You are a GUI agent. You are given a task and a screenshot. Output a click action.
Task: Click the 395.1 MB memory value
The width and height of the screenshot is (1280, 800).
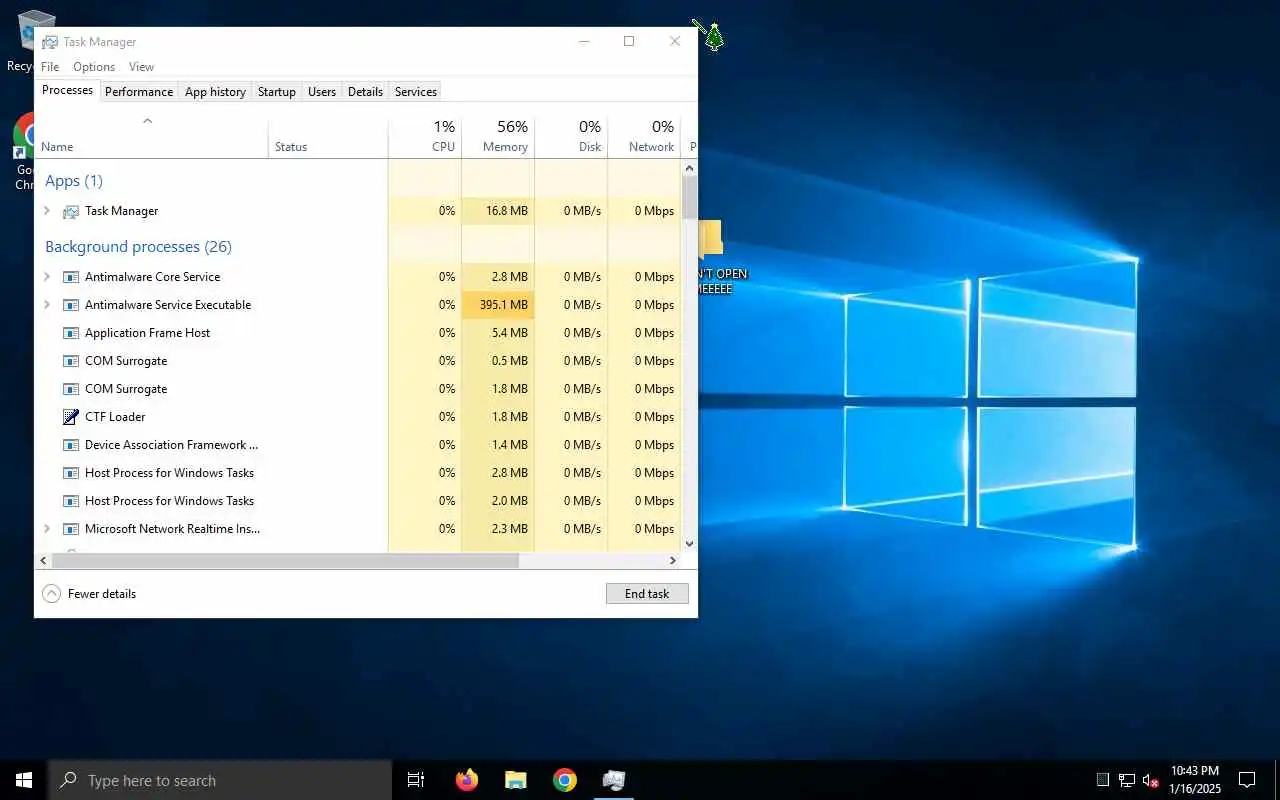[503, 305]
